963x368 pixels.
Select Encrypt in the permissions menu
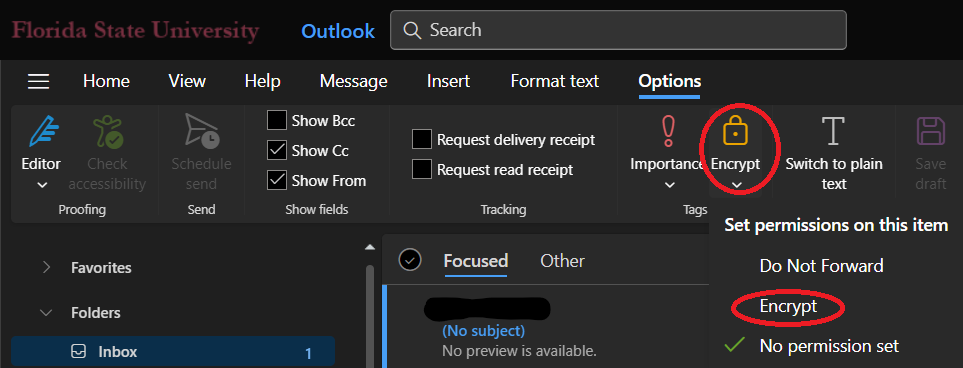[788, 306]
